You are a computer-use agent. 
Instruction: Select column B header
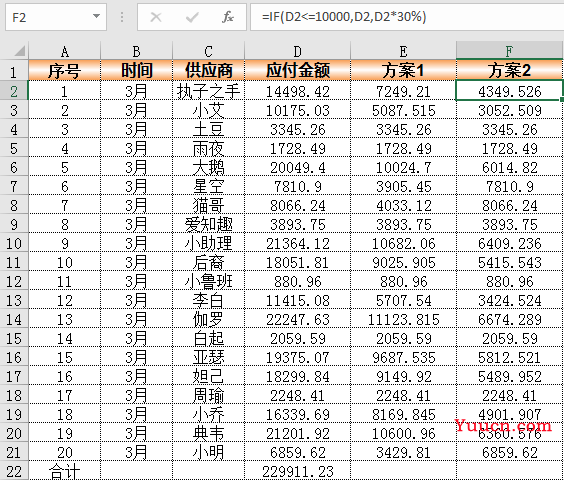point(137,51)
